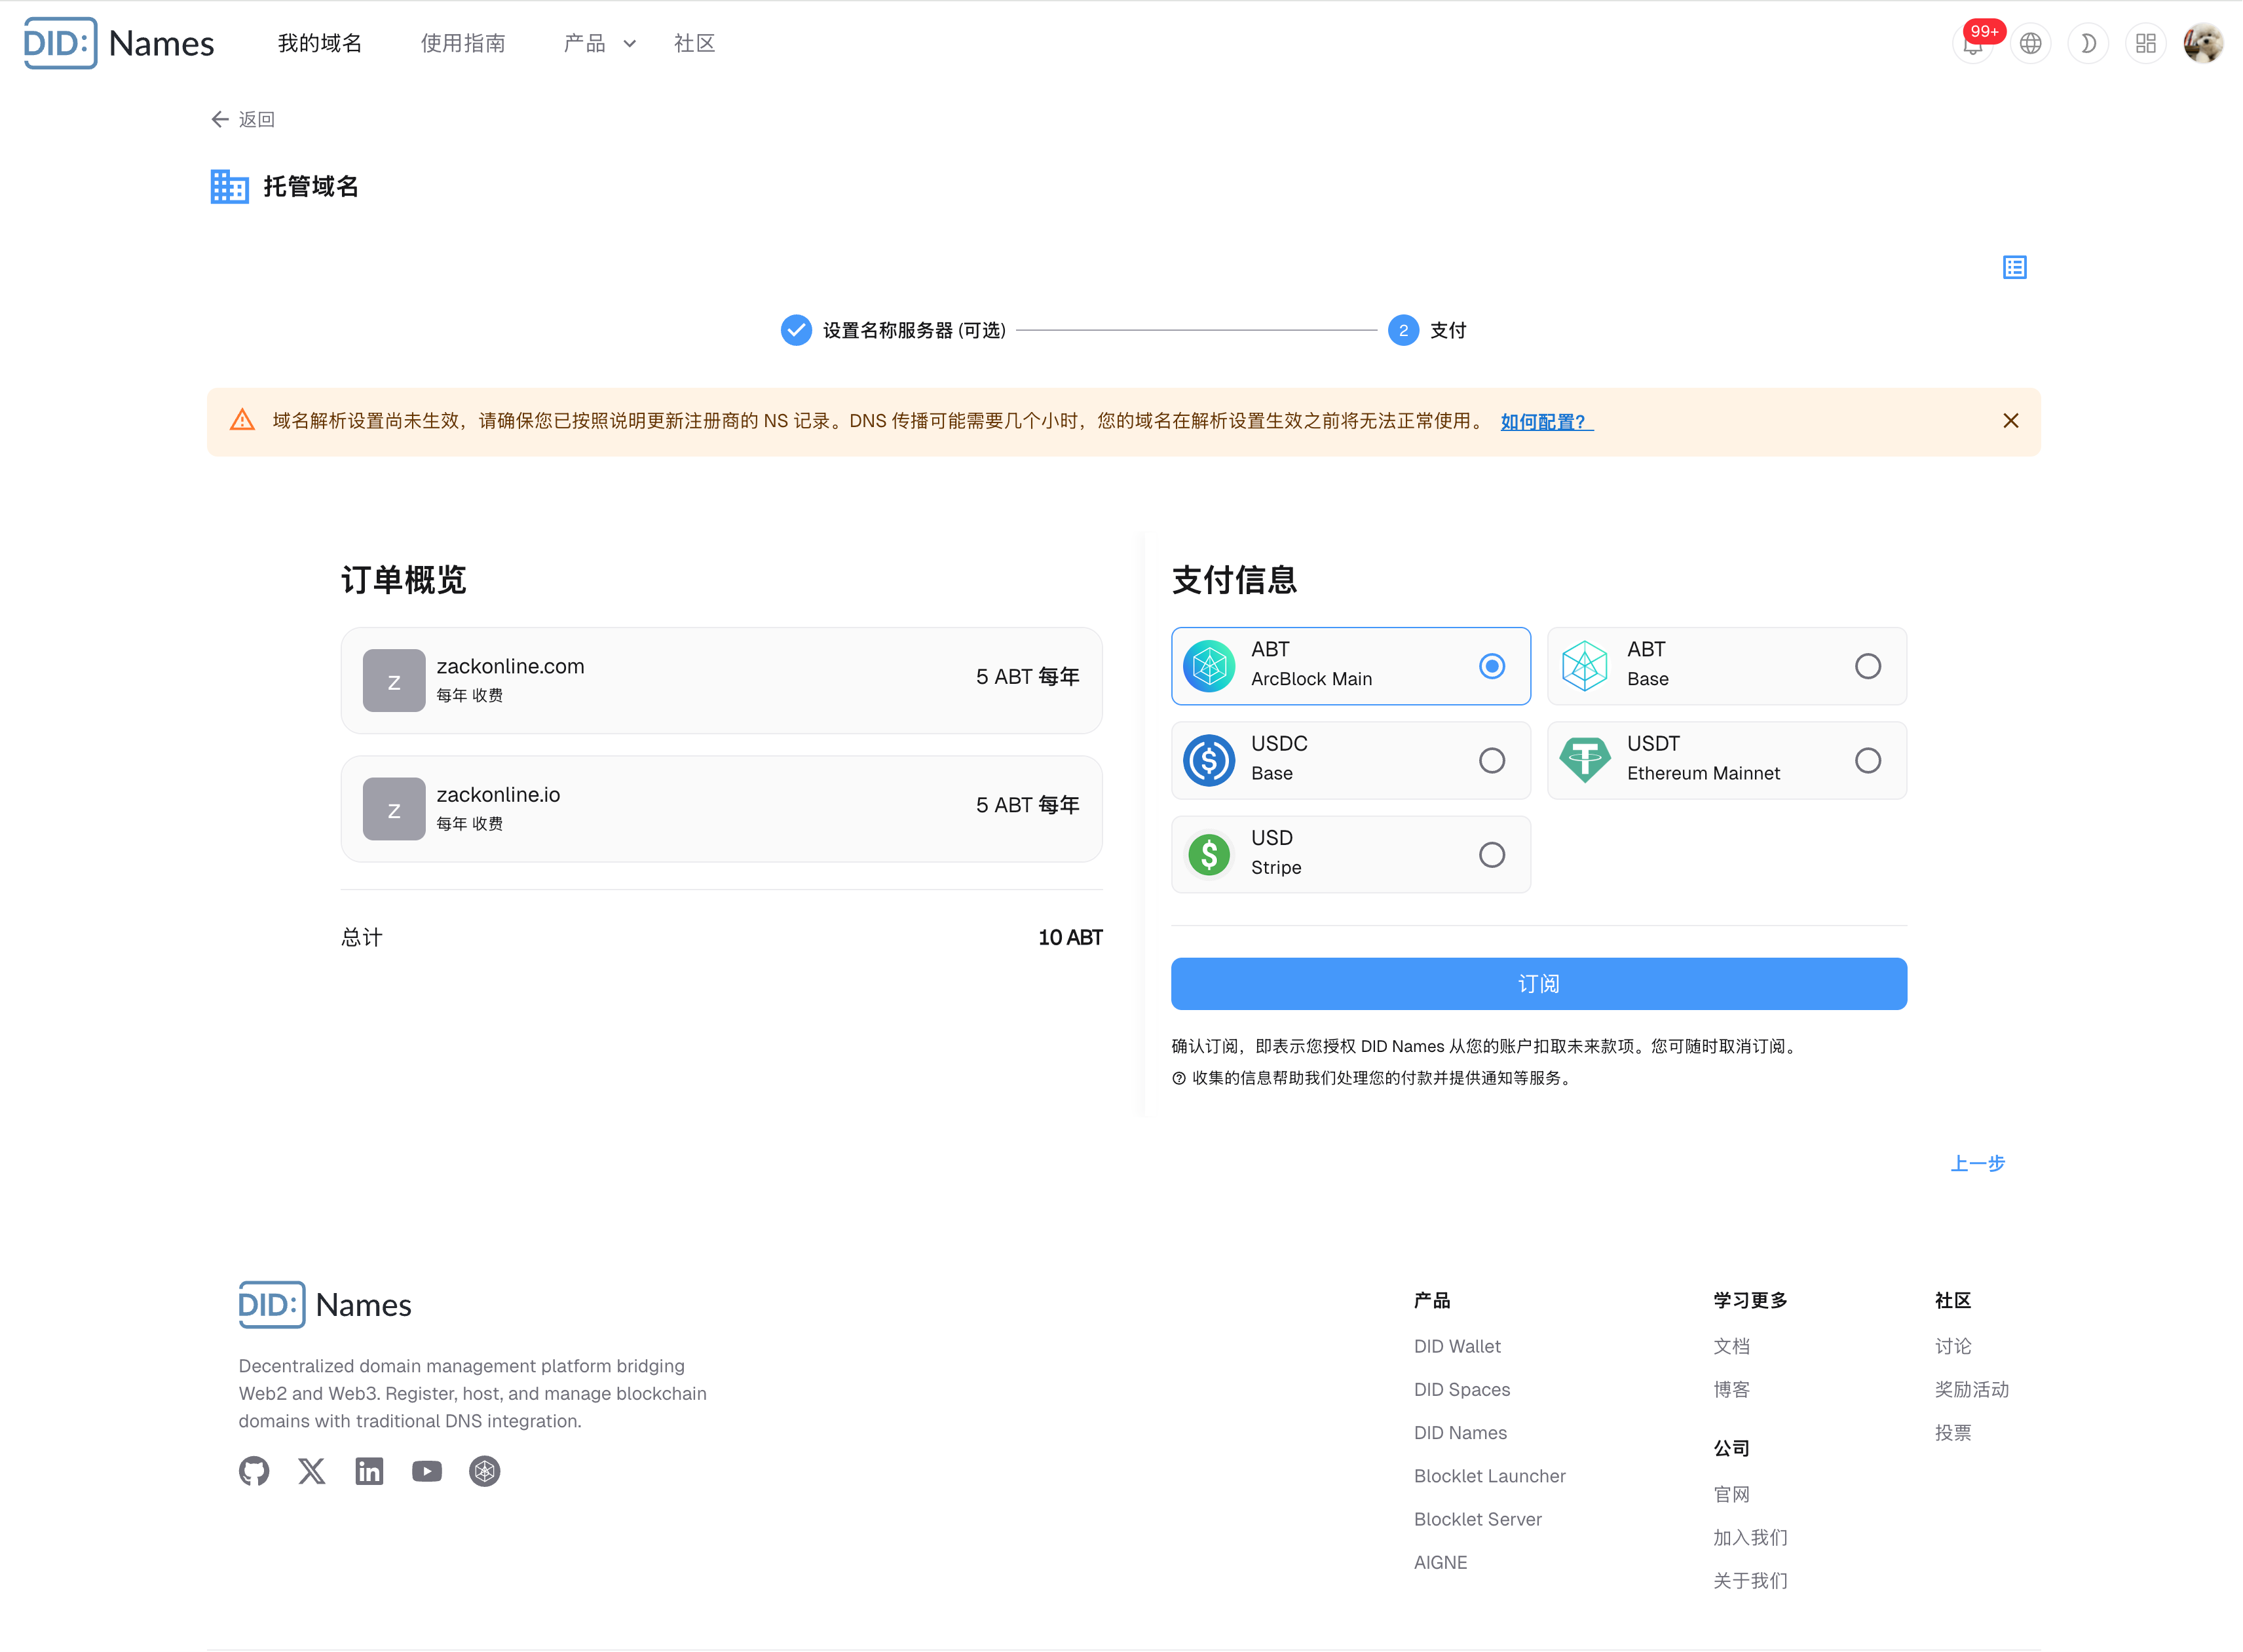The image size is (2243, 1652).
Task: Click the globe language switcher icon
Action: 2030,44
